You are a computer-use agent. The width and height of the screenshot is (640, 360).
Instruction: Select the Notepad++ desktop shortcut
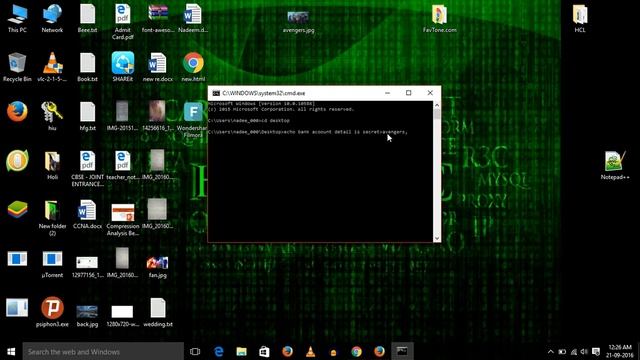614,165
